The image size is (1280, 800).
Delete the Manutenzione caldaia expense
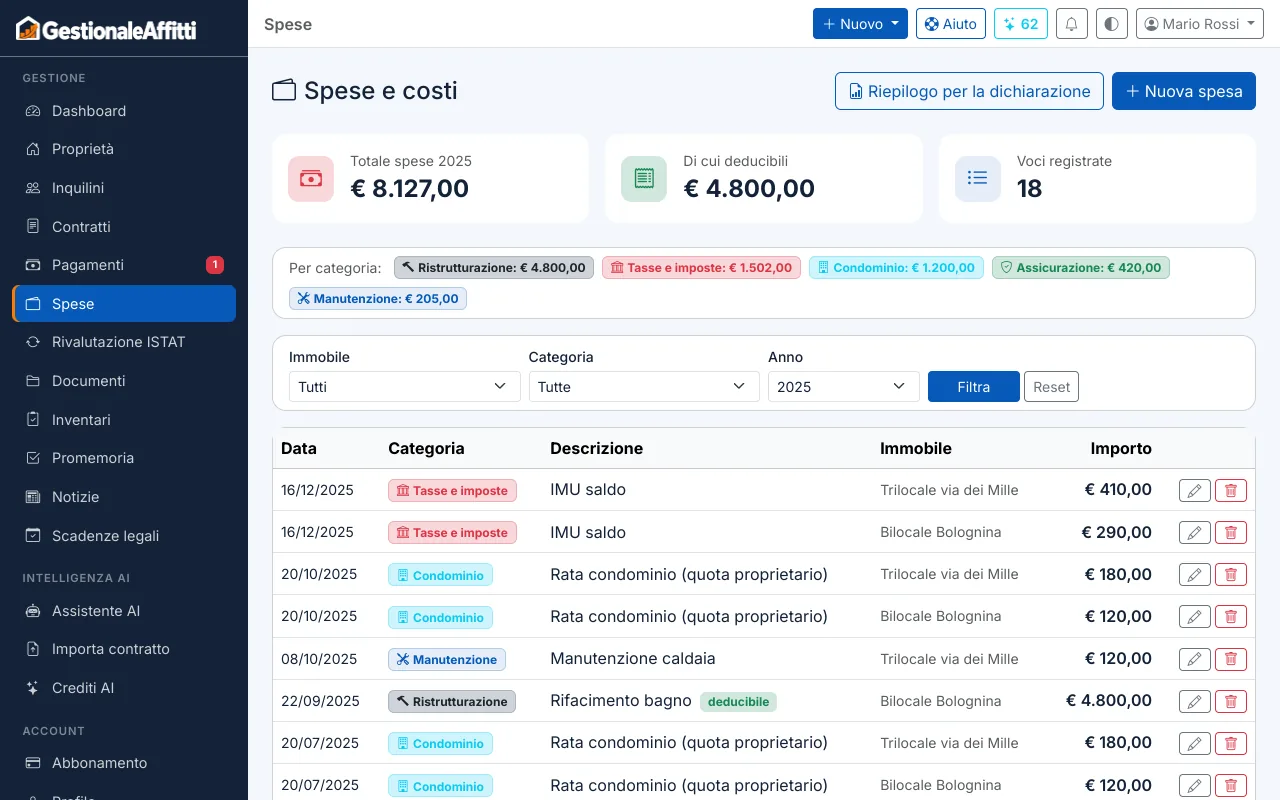(x=1231, y=659)
